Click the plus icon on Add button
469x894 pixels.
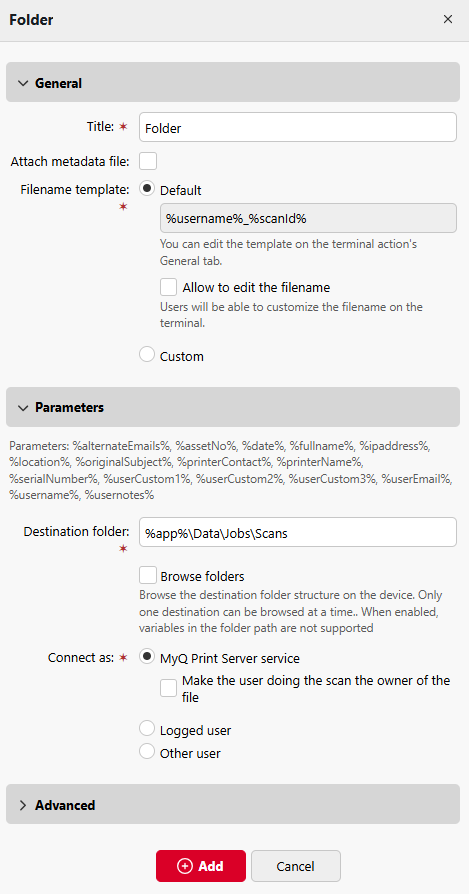click(185, 866)
